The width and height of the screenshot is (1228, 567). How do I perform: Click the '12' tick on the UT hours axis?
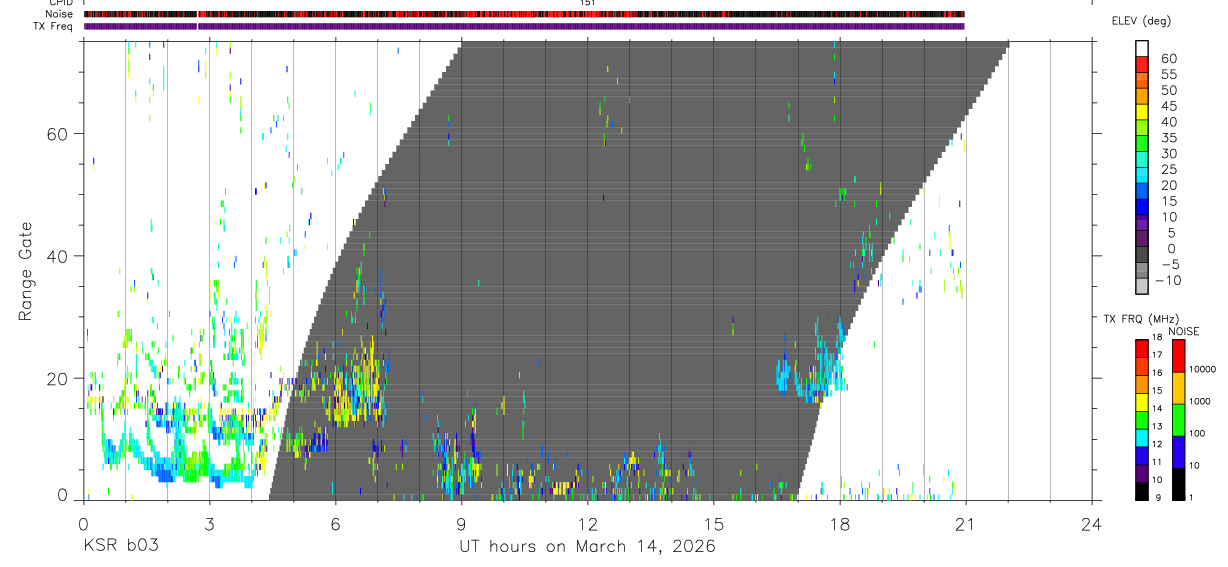tap(587, 523)
